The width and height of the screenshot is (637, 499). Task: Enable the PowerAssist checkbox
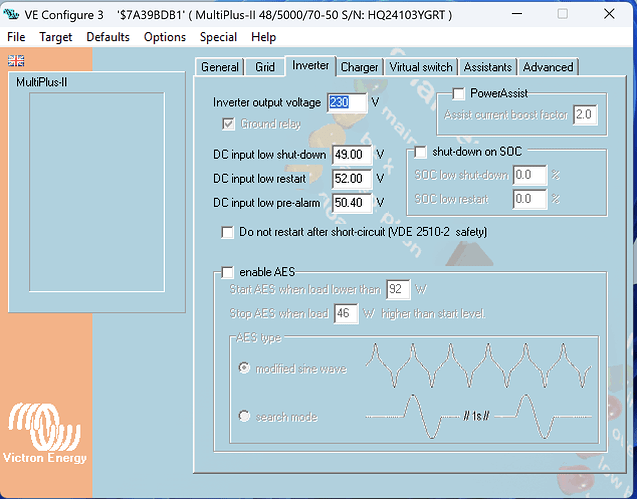459,93
